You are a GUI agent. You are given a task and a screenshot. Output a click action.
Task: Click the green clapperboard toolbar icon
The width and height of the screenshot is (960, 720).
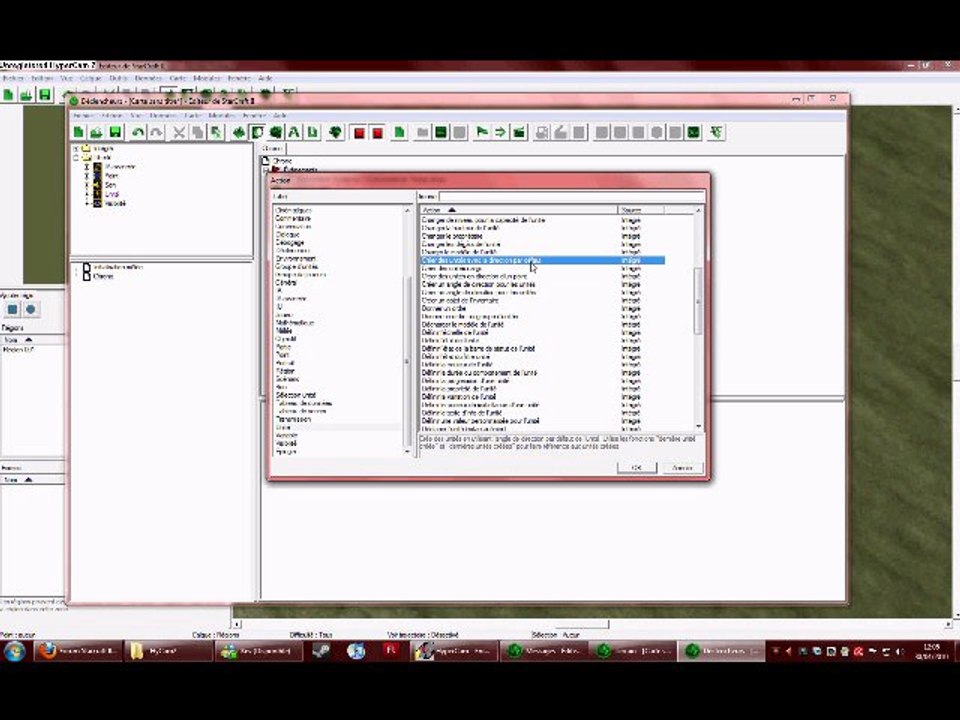519,132
